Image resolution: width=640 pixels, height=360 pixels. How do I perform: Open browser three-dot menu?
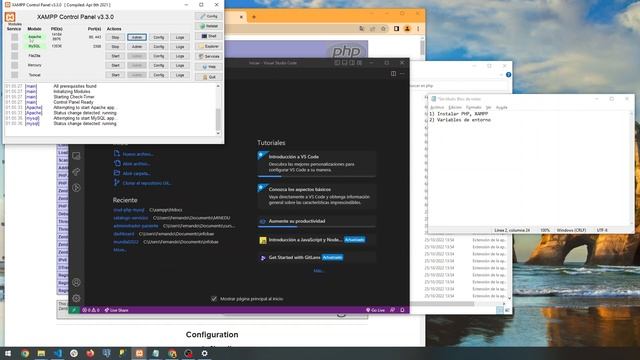418,29
